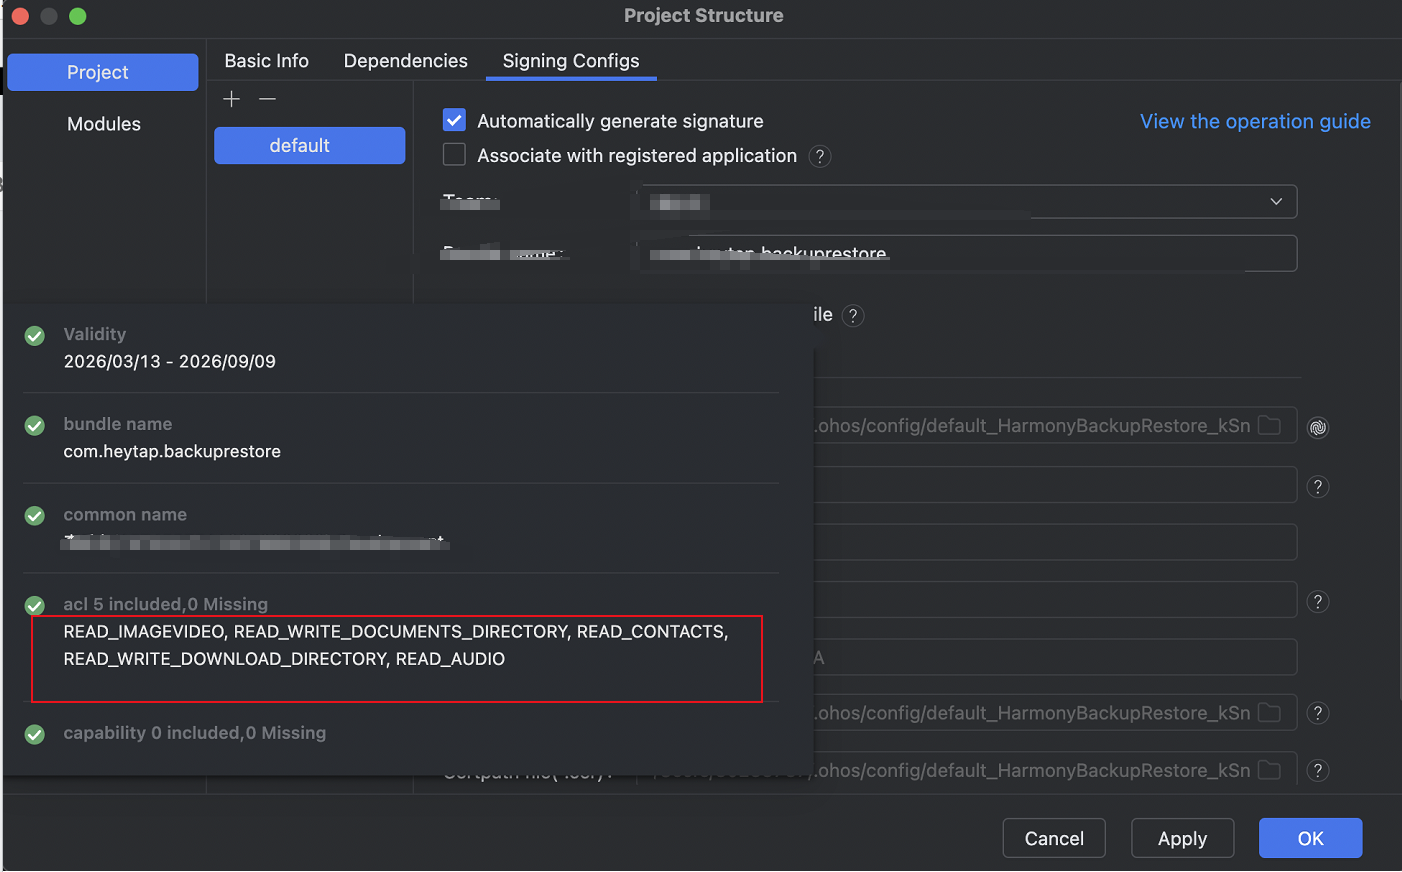Click folder icon in bottom certpath file field
The image size is (1402, 872).
coord(1269,770)
